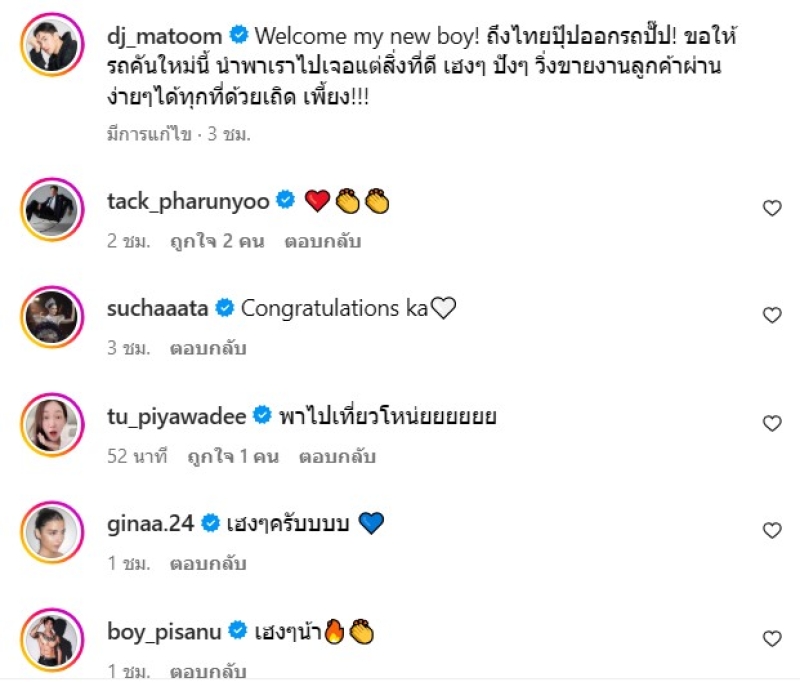Reply to tack_pharunyoo's comment
800x691 pixels.
(x=322, y=241)
